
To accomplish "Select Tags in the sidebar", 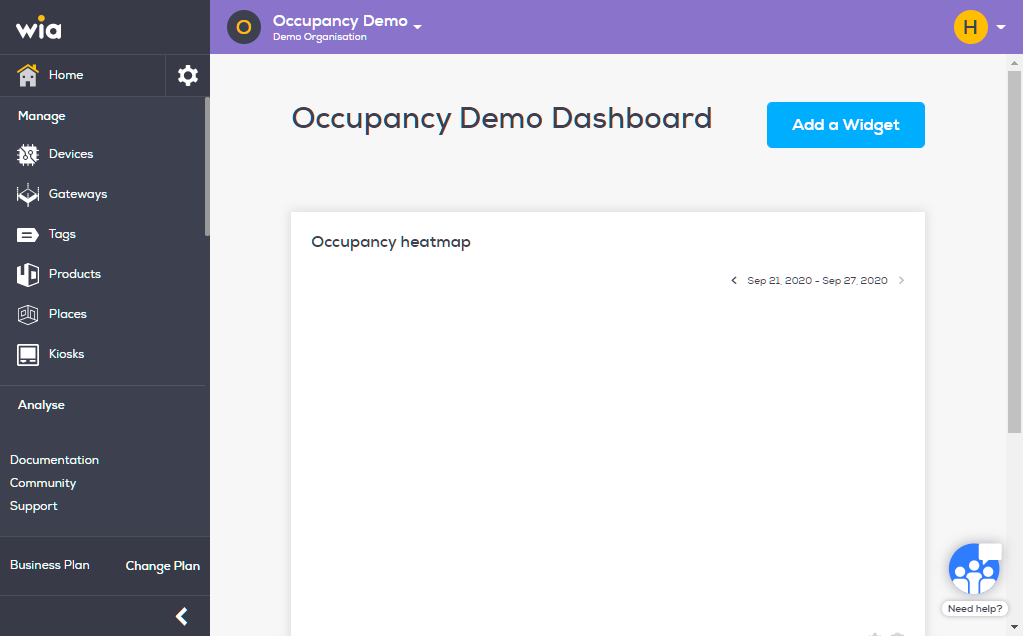I will click(62, 234).
